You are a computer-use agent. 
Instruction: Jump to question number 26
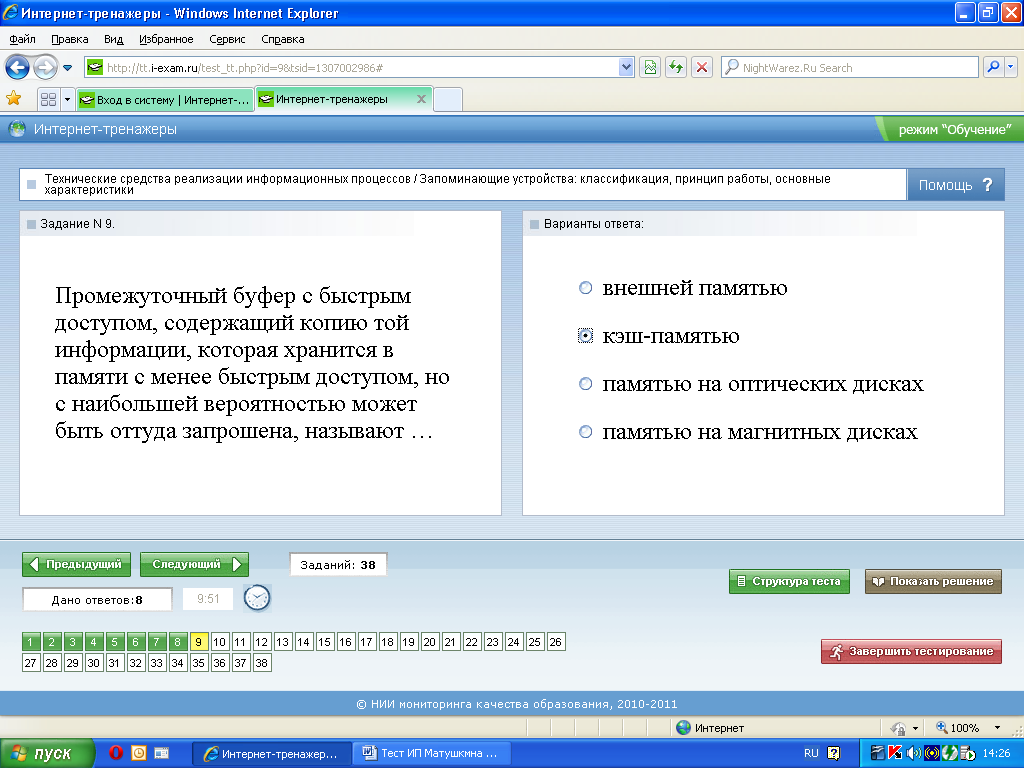click(x=555, y=642)
